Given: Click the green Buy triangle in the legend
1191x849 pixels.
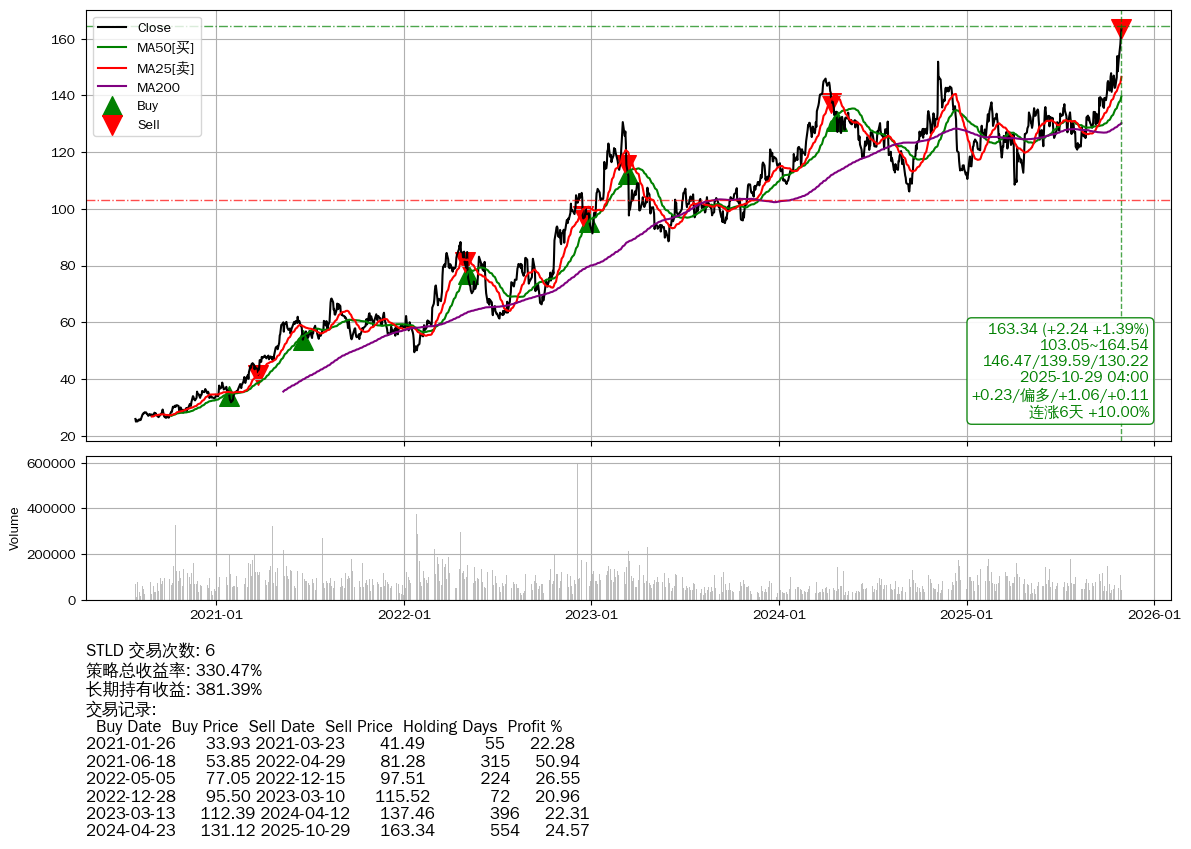Looking at the screenshot, I should (113, 106).
